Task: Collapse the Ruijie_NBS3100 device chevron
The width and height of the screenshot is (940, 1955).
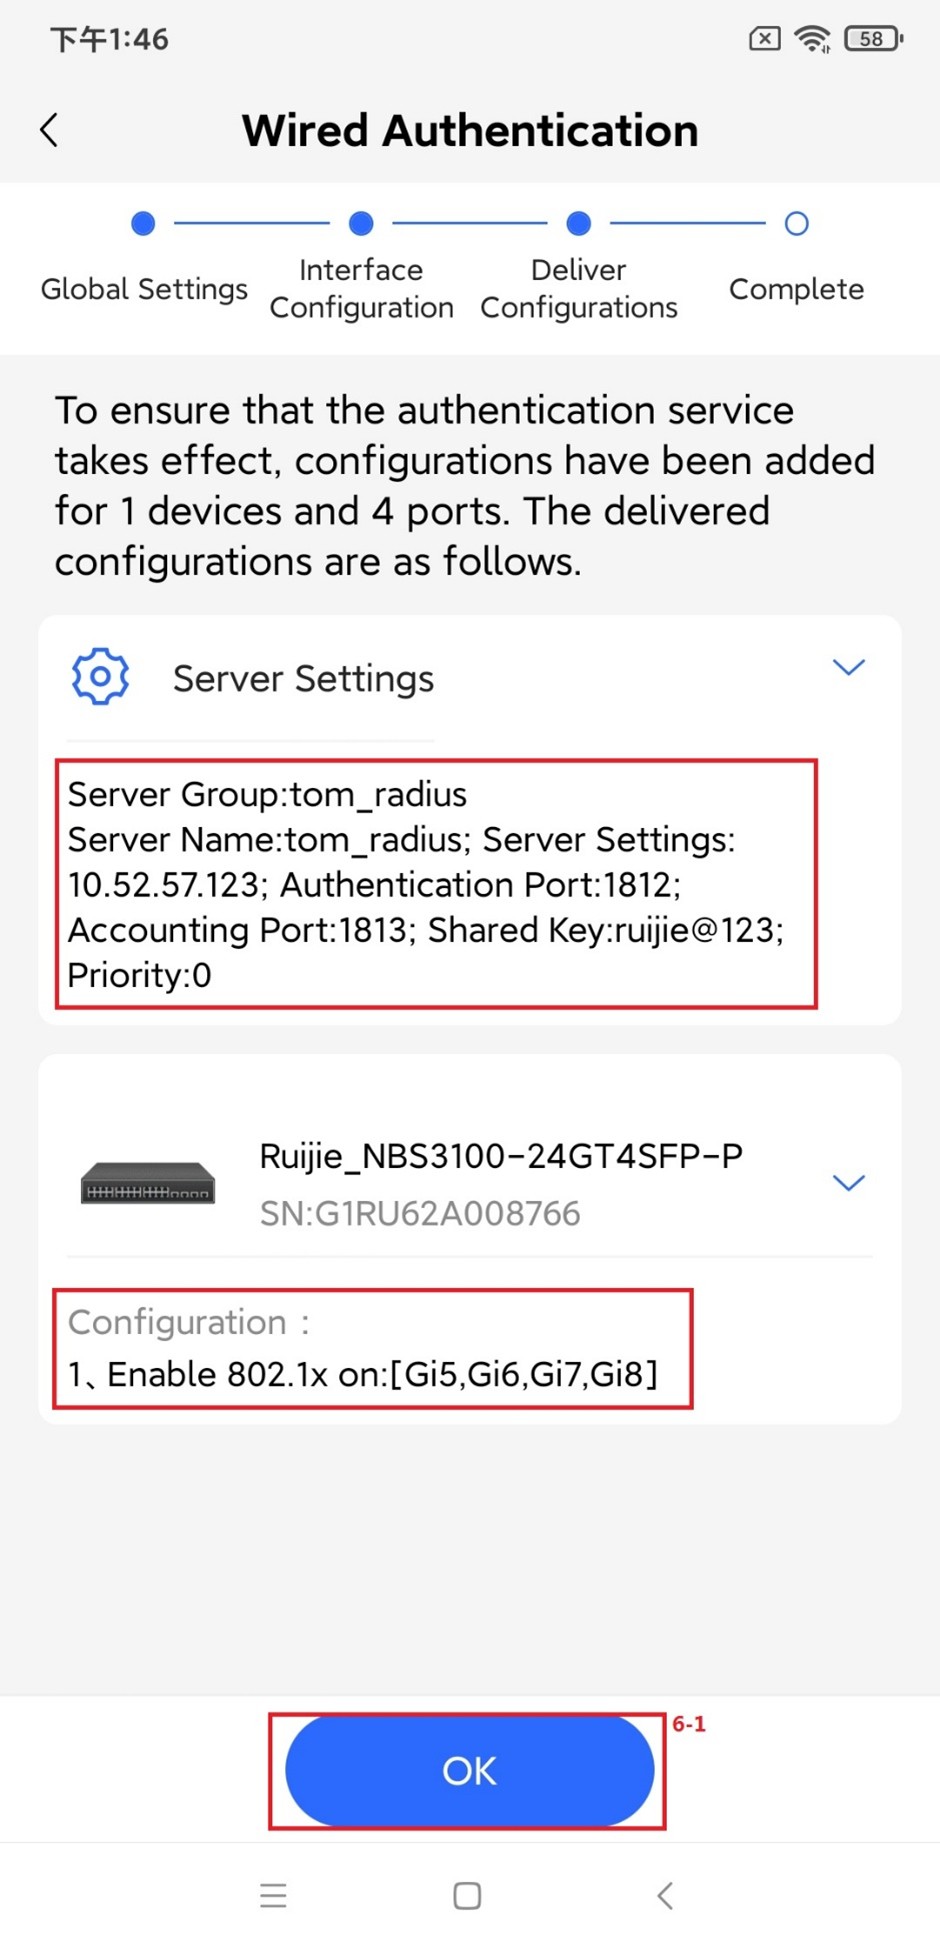Action: (x=848, y=1183)
